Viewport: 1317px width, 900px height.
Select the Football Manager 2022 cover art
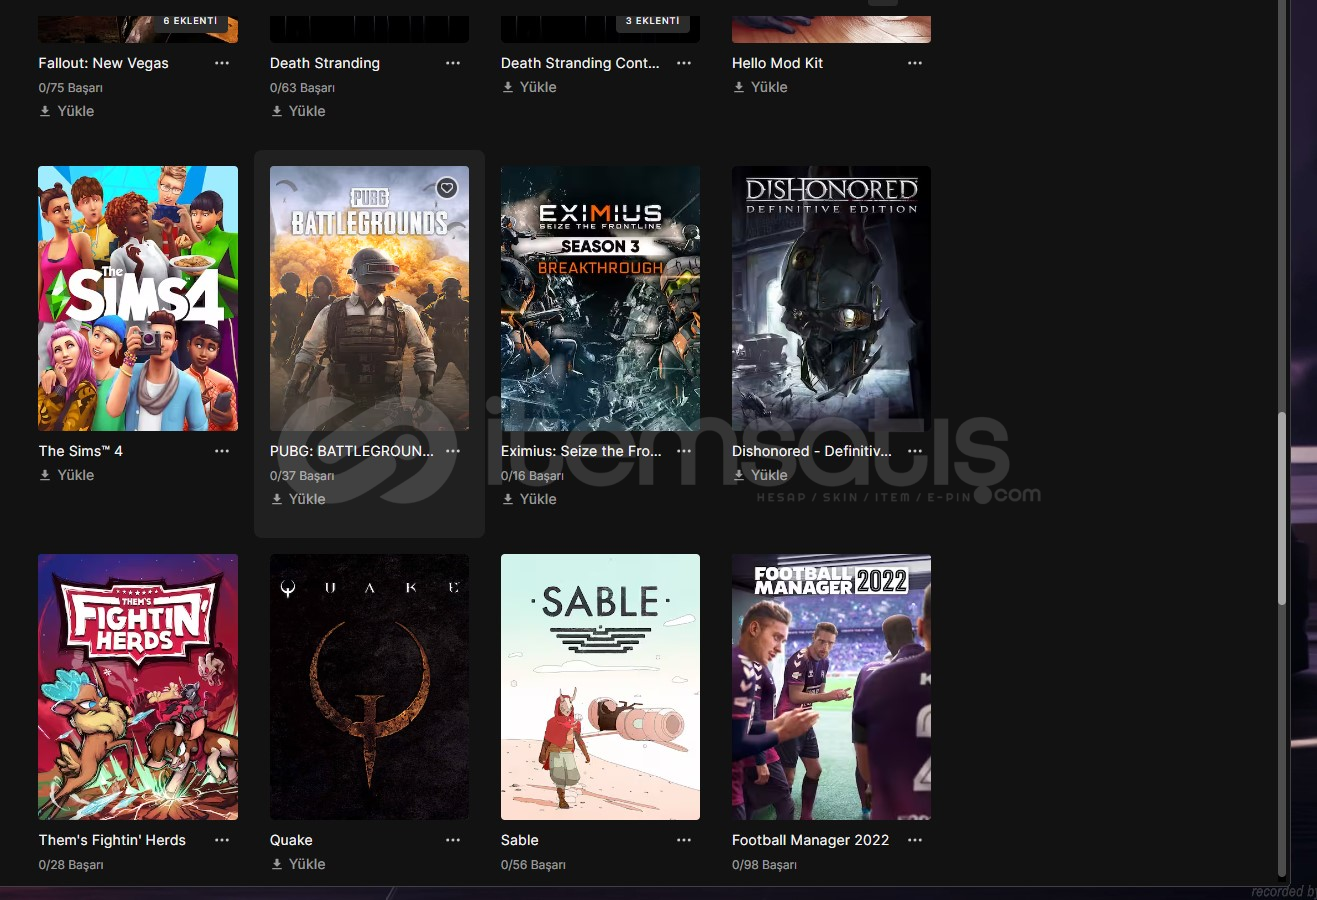click(x=831, y=687)
